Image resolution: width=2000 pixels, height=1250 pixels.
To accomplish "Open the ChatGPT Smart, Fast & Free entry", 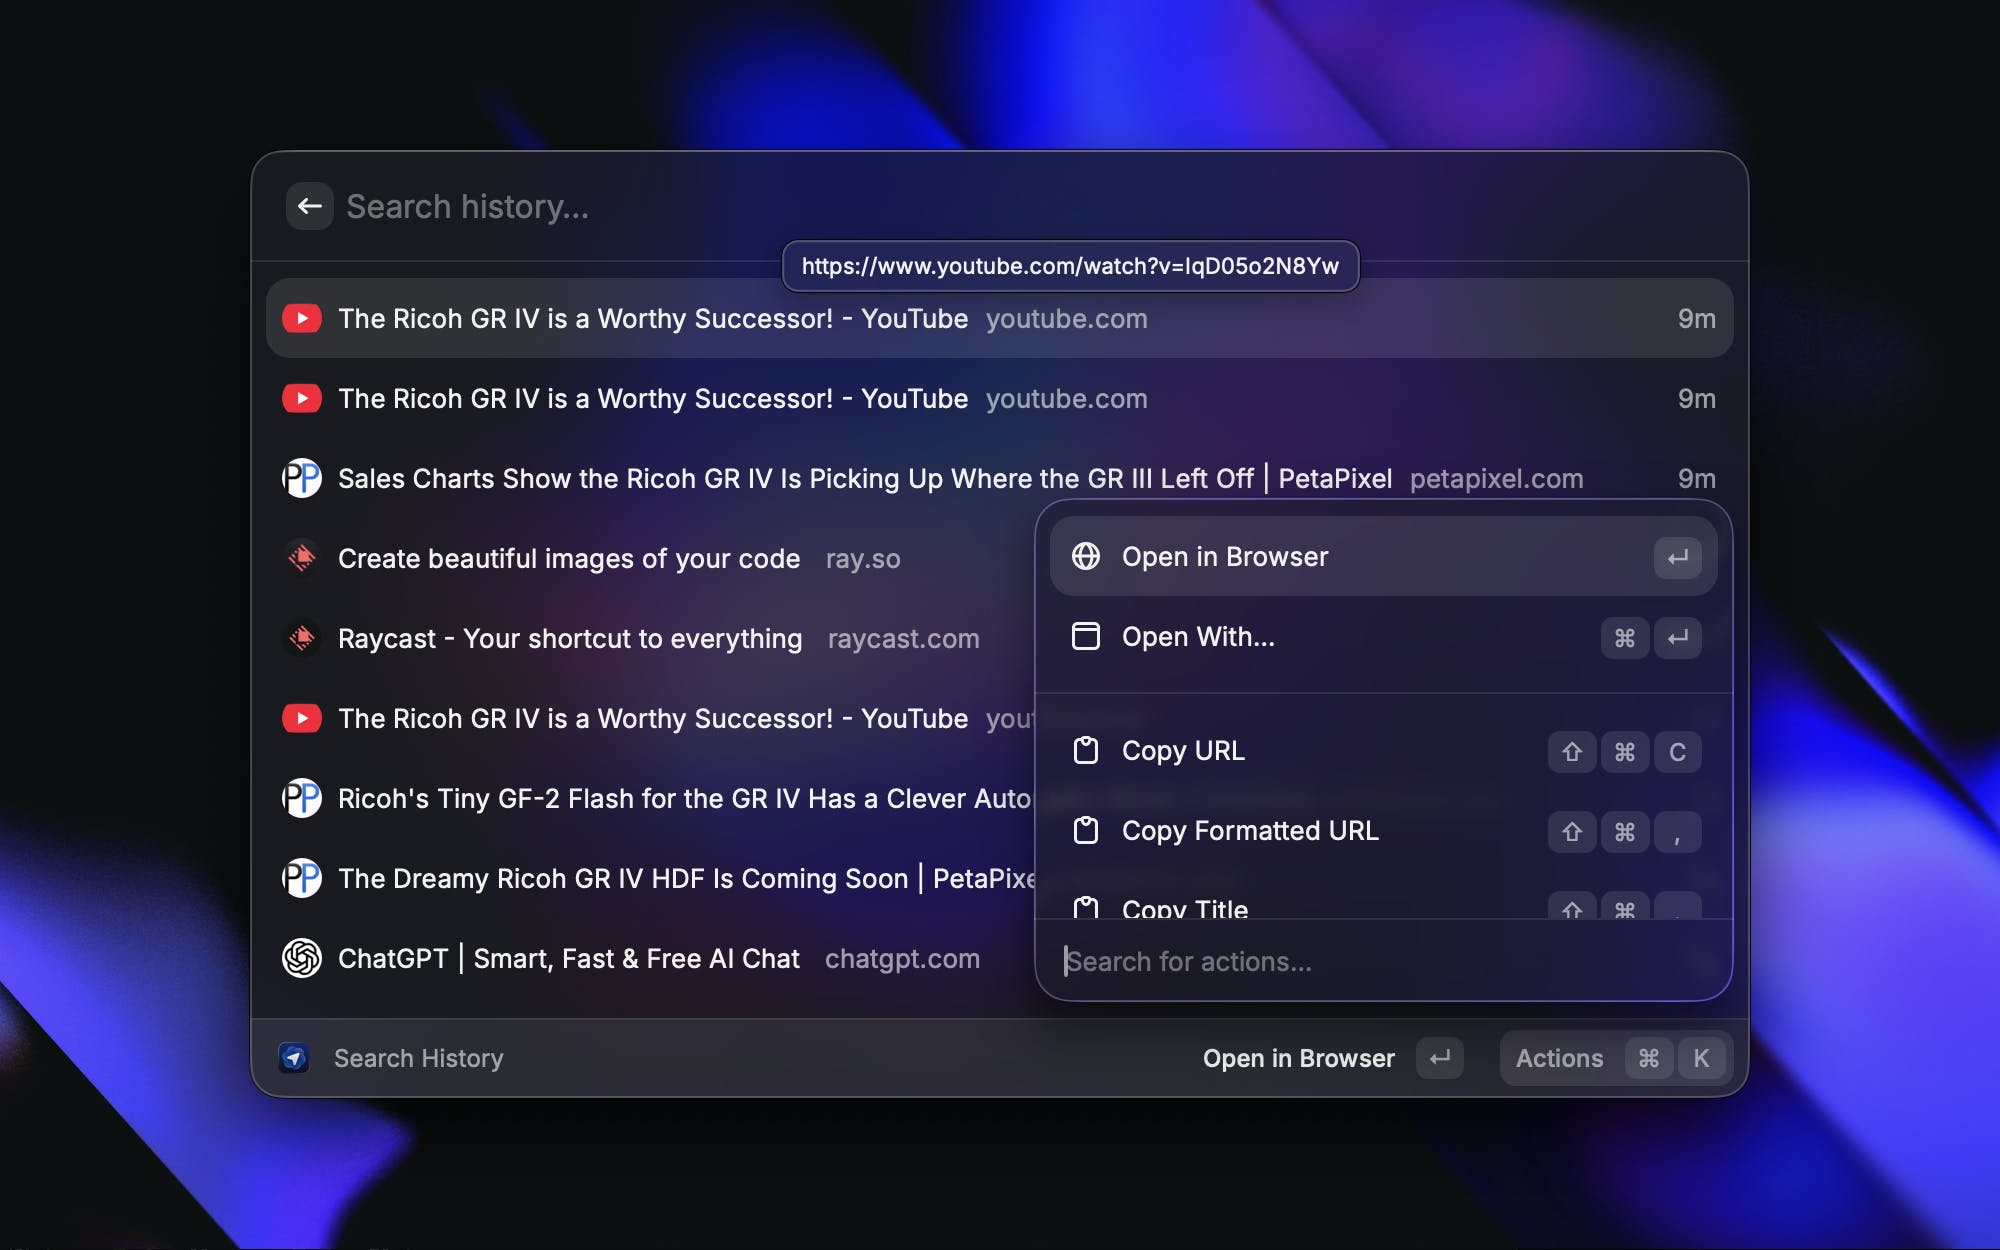I will click(x=568, y=959).
